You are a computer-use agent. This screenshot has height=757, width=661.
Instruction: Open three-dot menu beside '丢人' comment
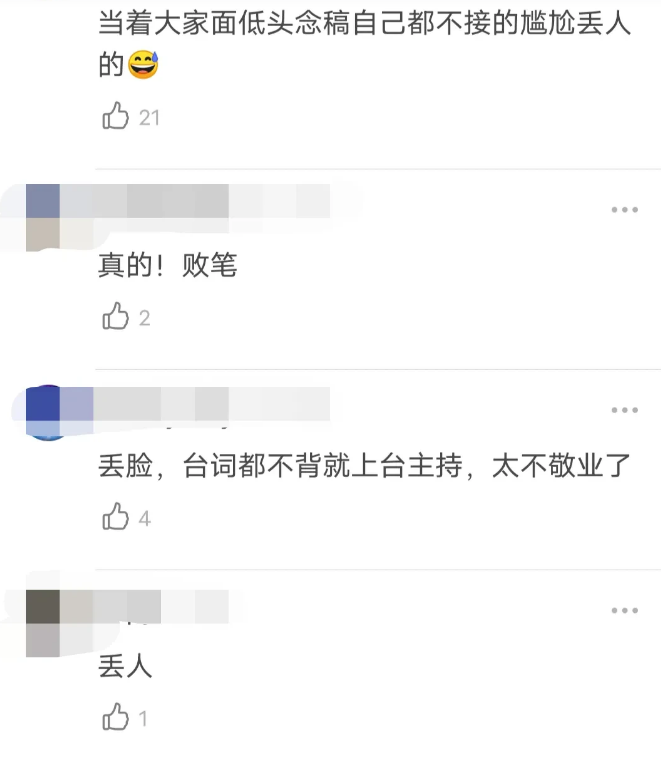click(625, 610)
